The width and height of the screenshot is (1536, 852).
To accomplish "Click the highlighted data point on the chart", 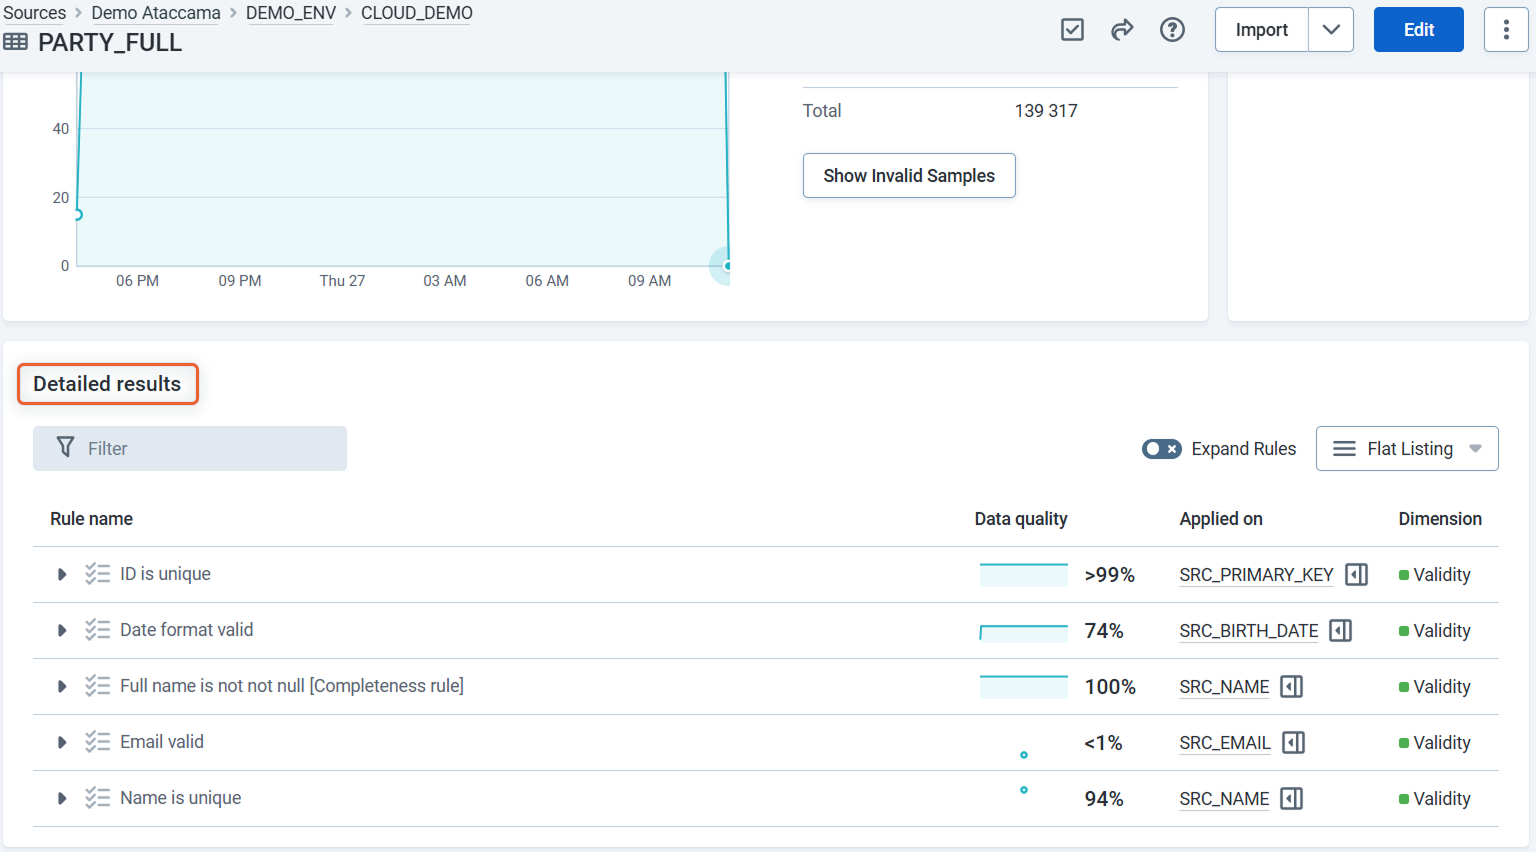I will pos(726,265).
